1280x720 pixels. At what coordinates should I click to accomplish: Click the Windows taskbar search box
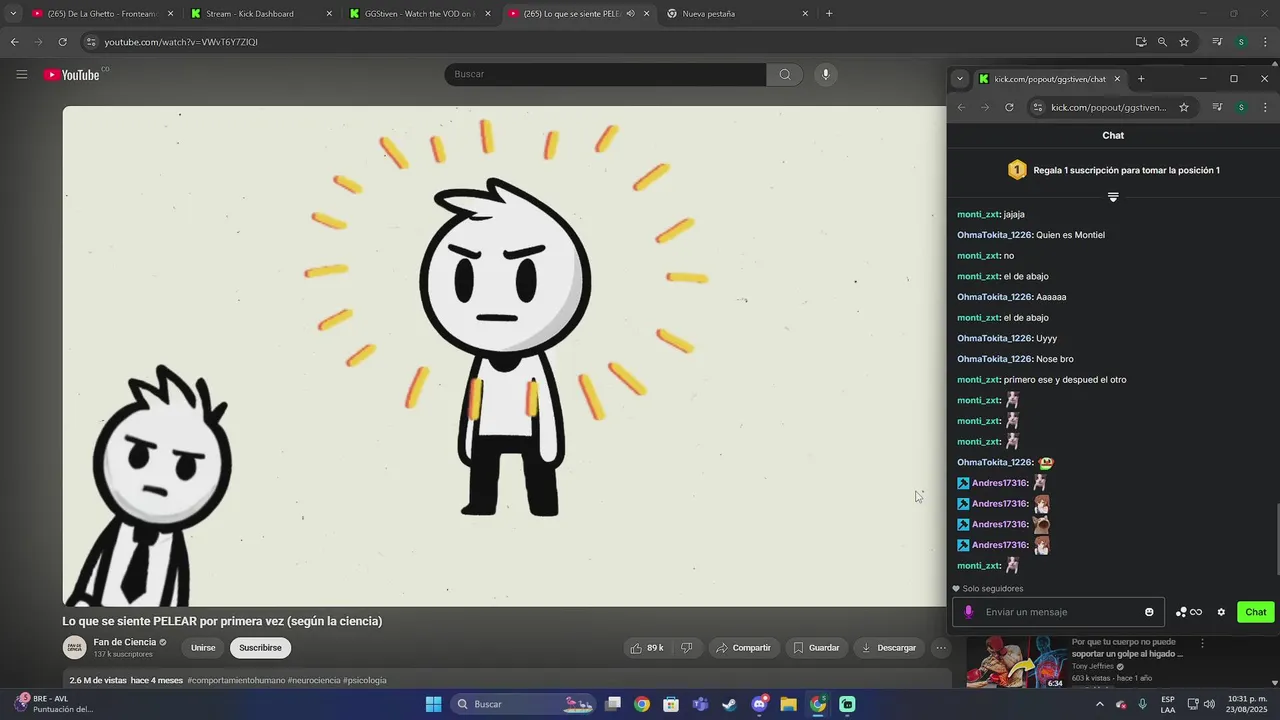[x=522, y=704]
